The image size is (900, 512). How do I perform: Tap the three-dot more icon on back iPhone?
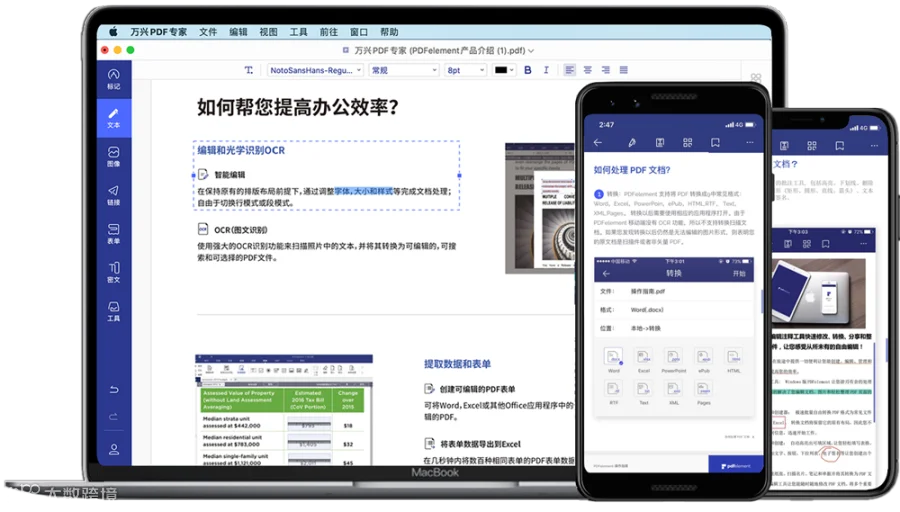coord(874,146)
